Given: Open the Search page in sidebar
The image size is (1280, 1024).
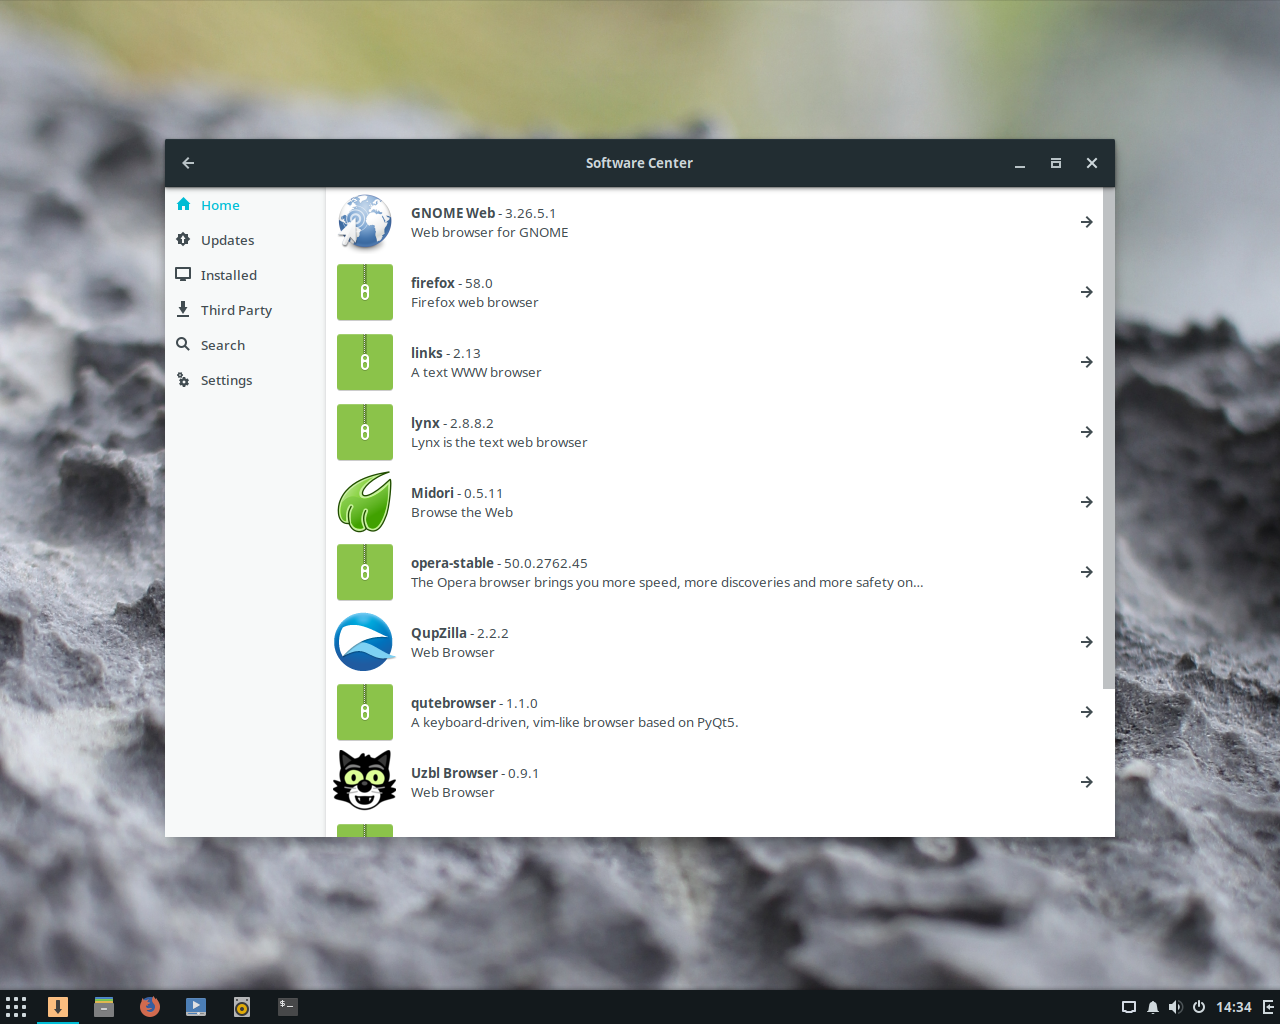Looking at the screenshot, I should 245,345.
